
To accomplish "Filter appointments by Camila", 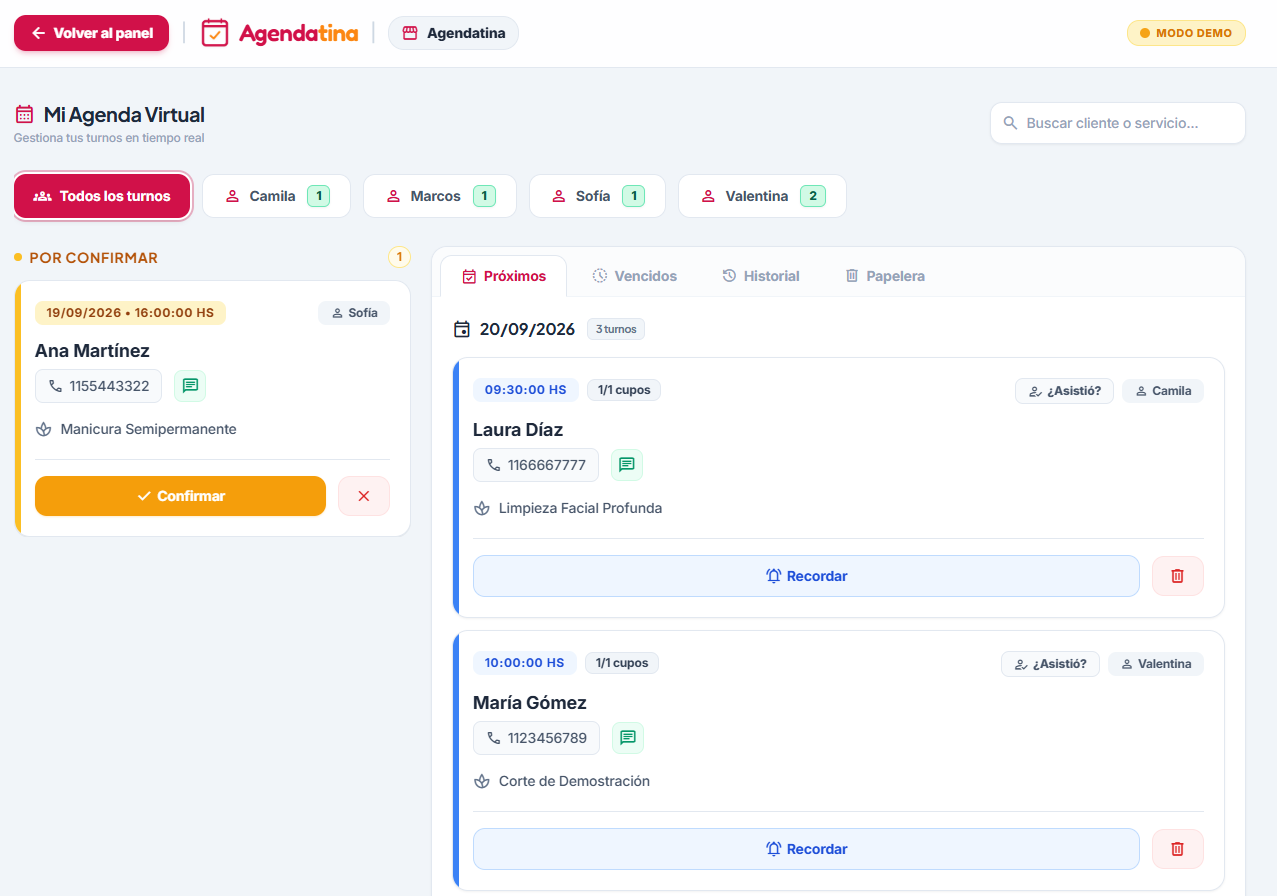I will [x=276, y=196].
